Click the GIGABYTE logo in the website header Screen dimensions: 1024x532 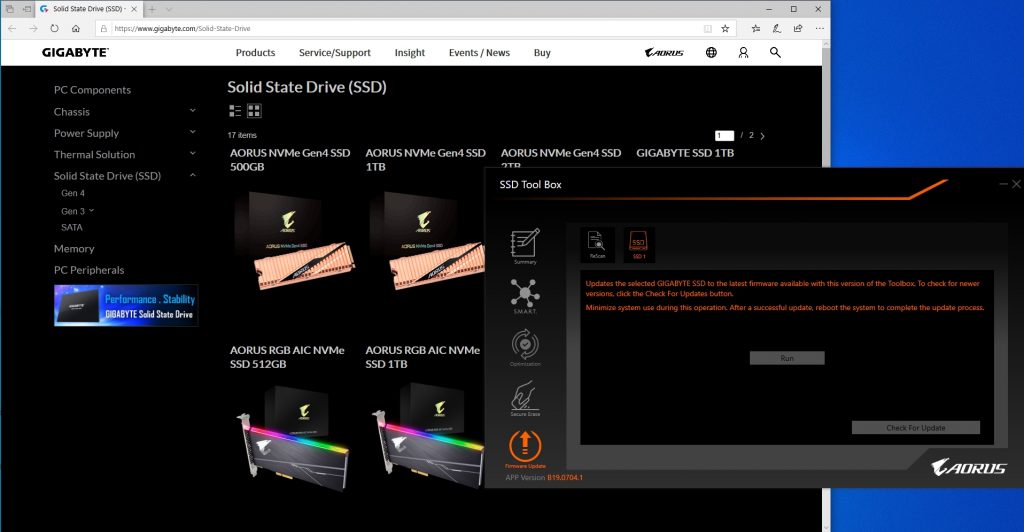pos(75,52)
